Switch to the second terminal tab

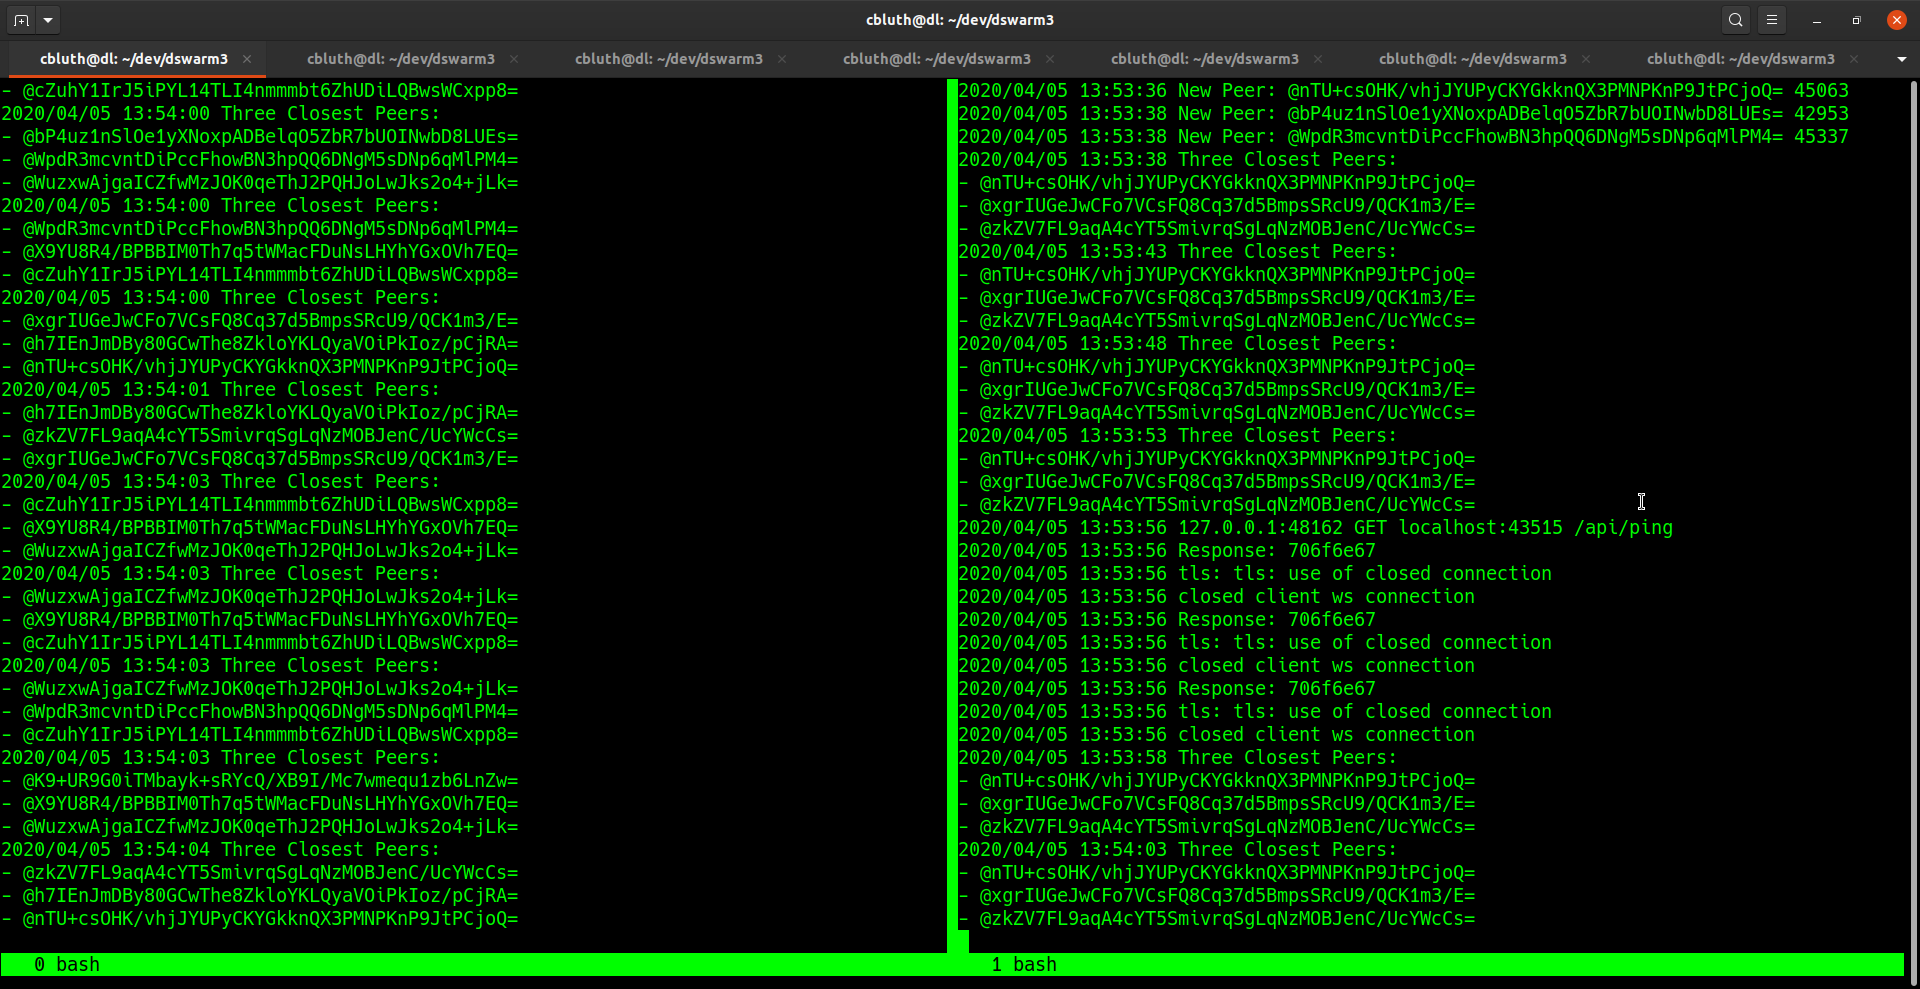[x=401, y=59]
